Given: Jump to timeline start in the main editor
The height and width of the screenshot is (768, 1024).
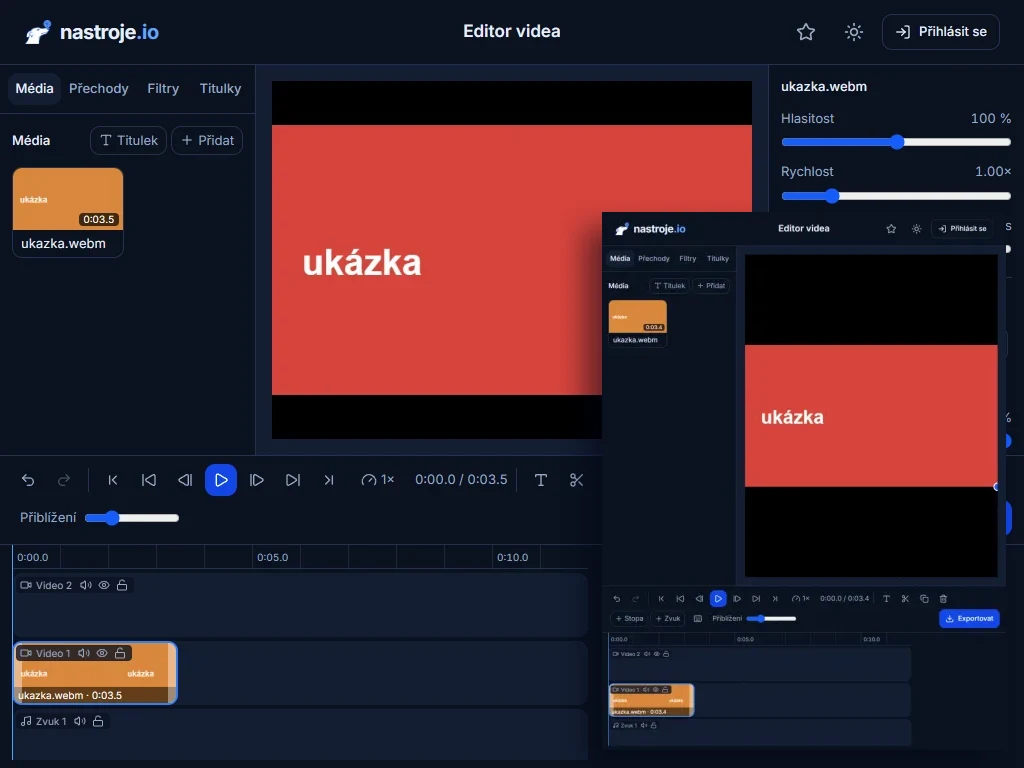Looking at the screenshot, I should 113,480.
